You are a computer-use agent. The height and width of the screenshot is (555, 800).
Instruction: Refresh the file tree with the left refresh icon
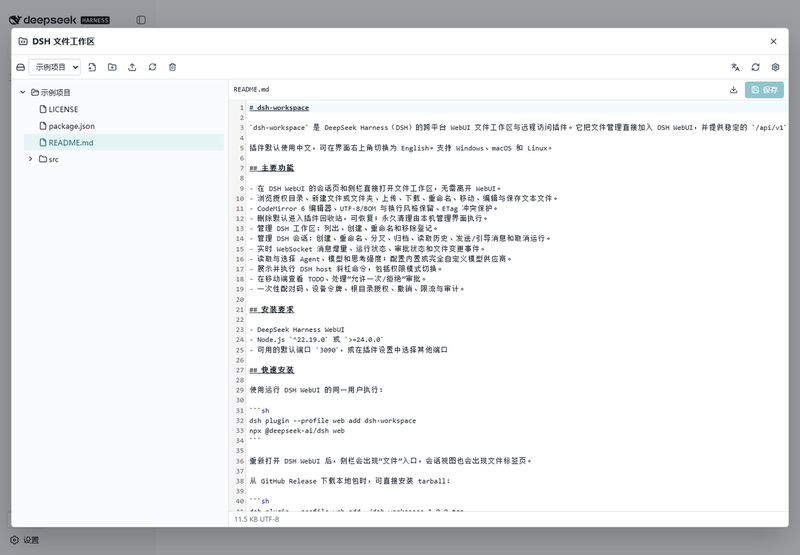tap(153, 67)
